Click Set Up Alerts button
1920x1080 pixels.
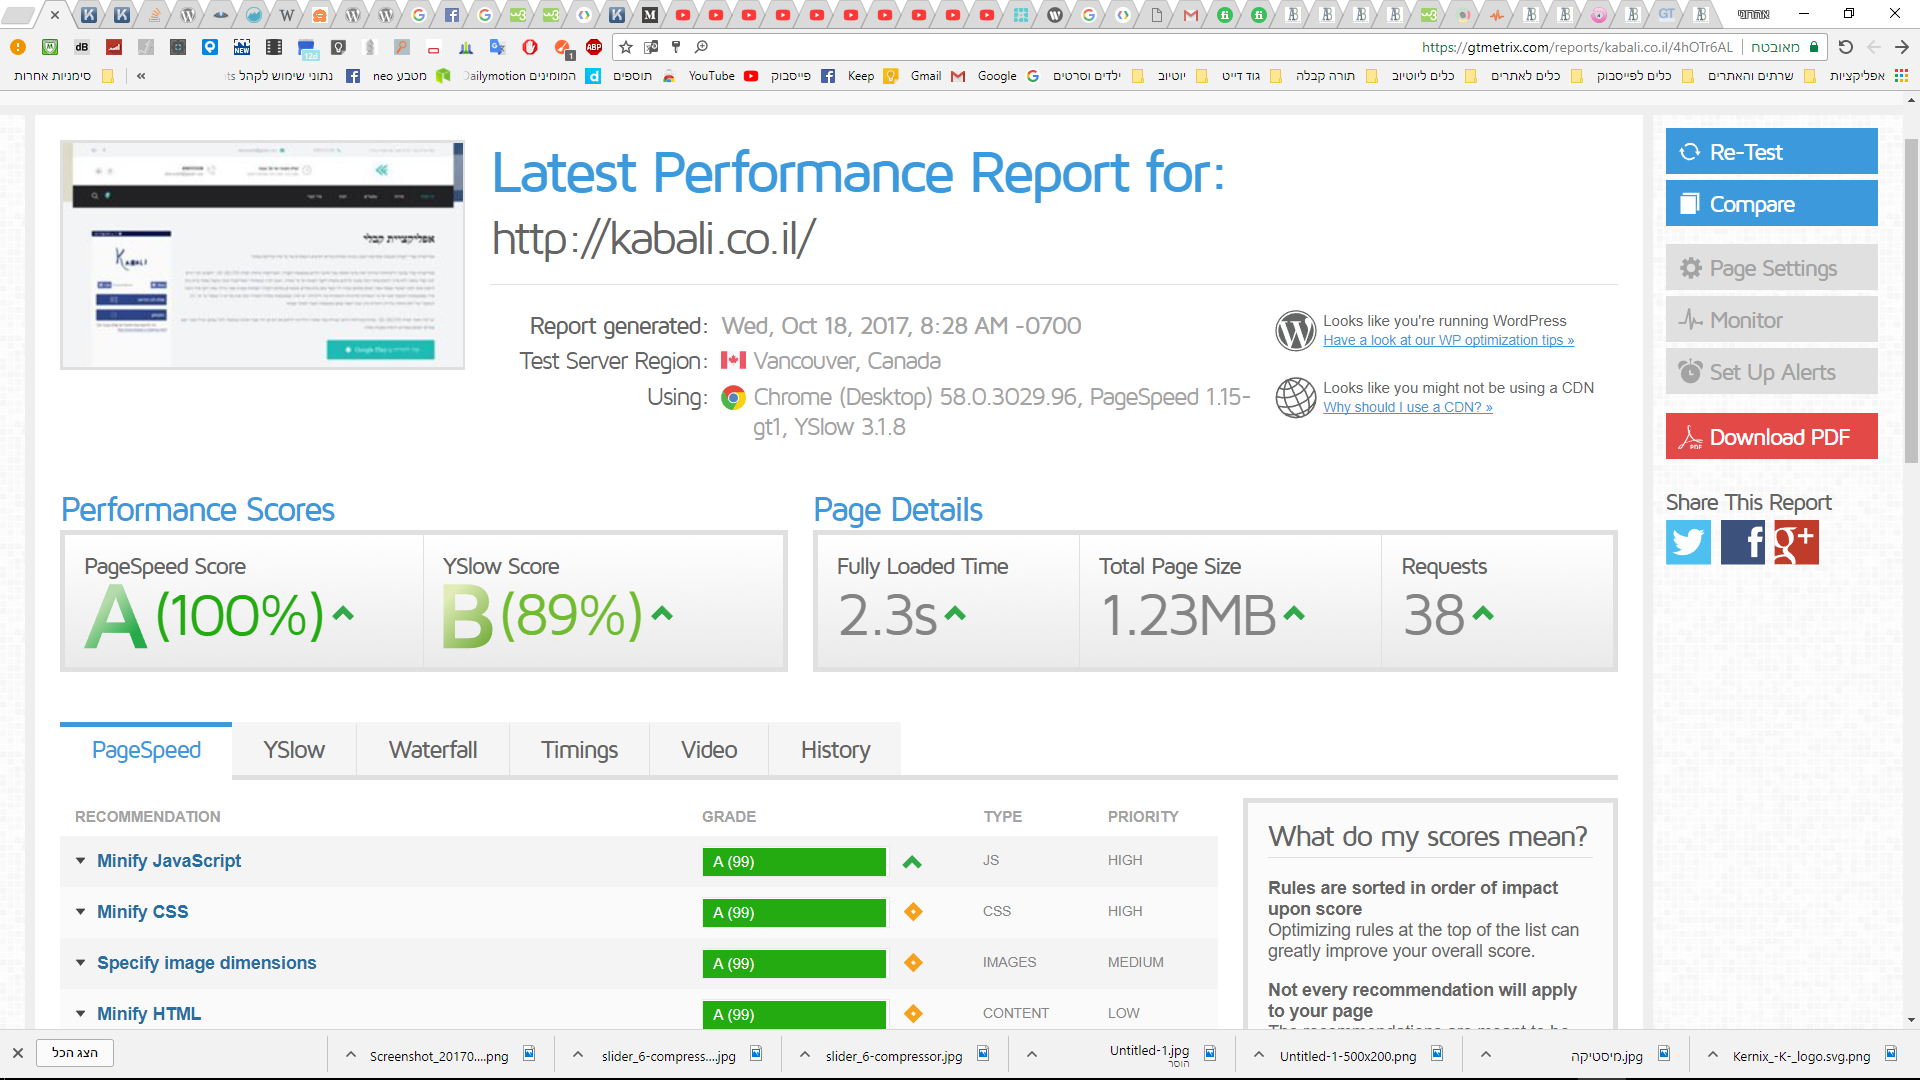[x=1771, y=372]
